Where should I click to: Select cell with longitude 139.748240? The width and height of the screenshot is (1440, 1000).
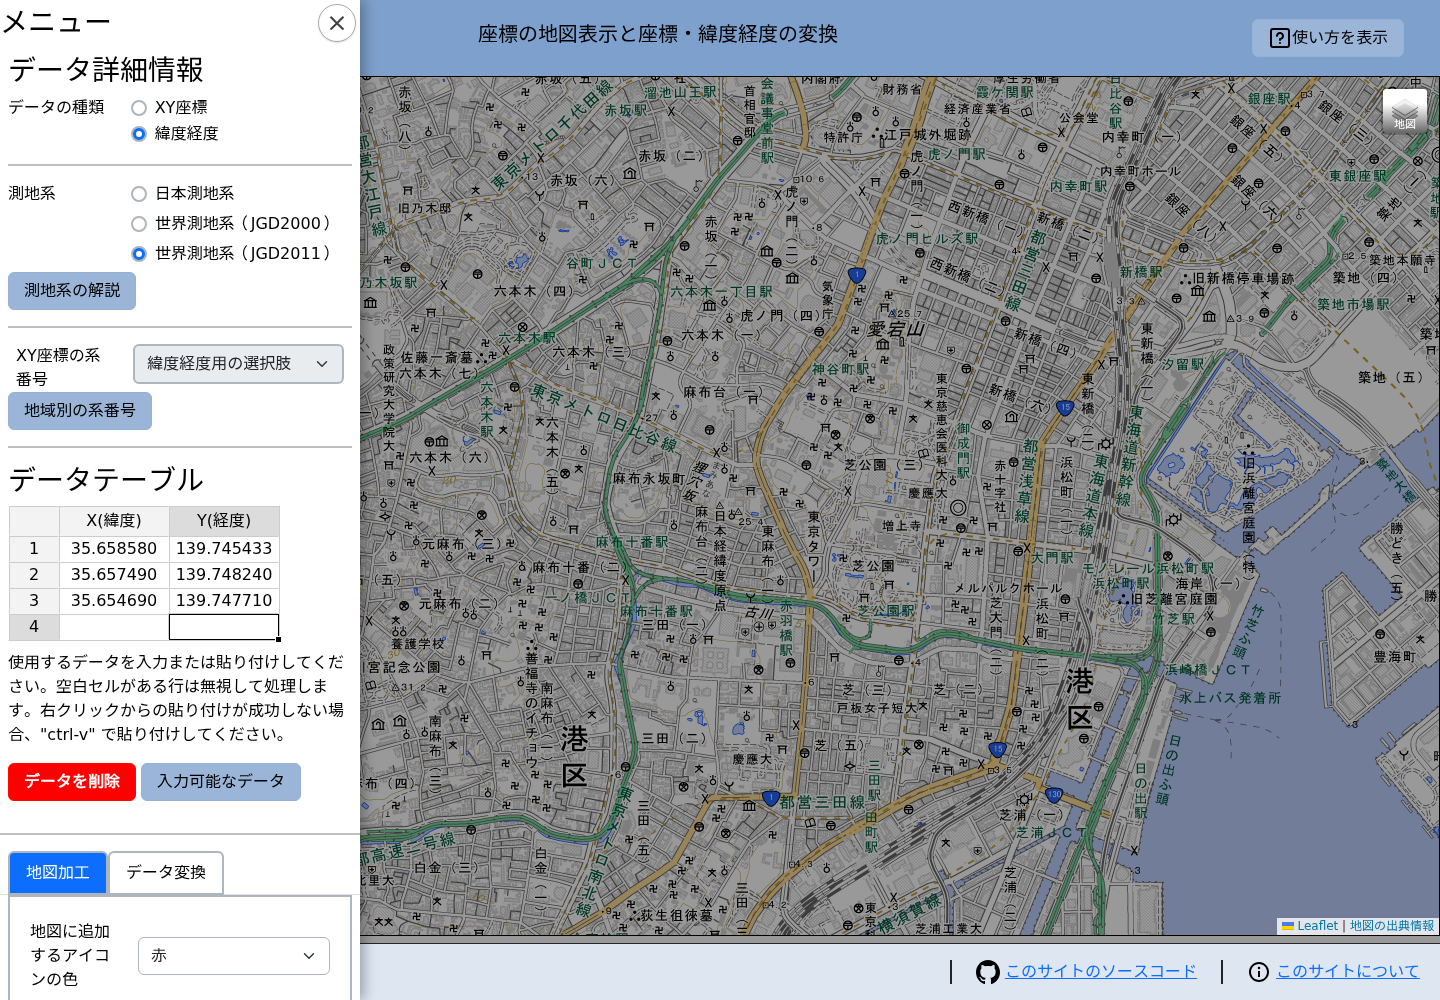point(224,575)
